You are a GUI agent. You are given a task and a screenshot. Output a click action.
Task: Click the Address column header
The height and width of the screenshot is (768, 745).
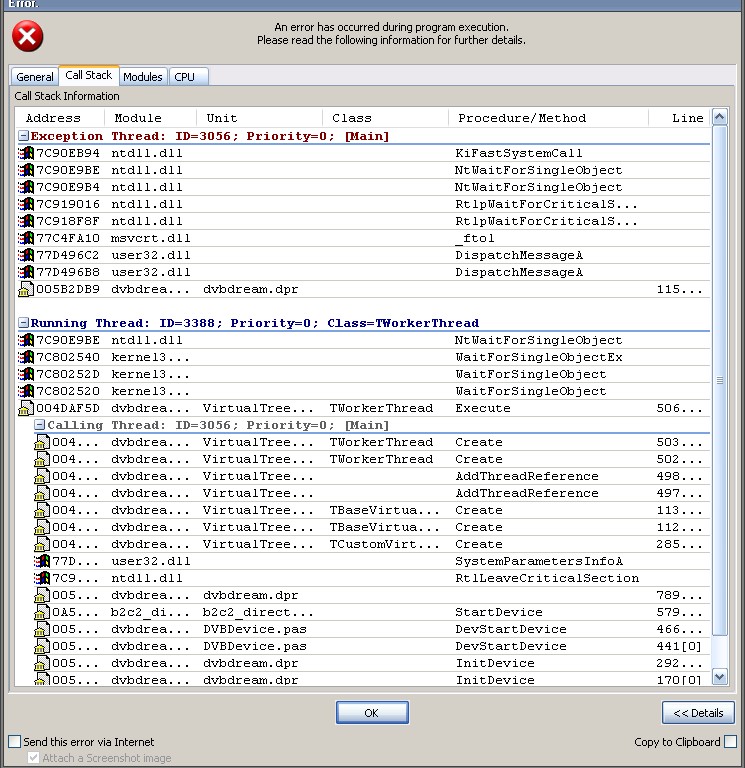pyautogui.click(x=60, y=118)
